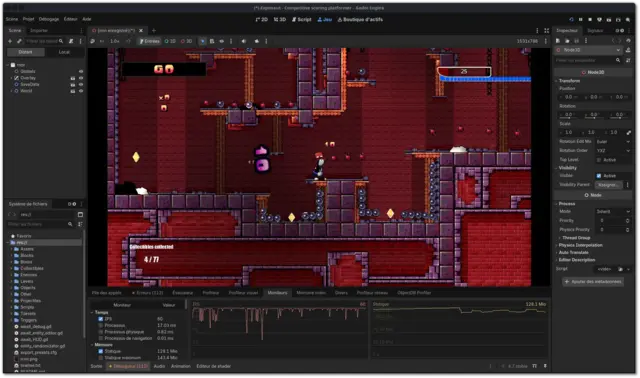Click the property sort options icon in Inspector
This screenshot has height=378, width=640.
[628, 60]
